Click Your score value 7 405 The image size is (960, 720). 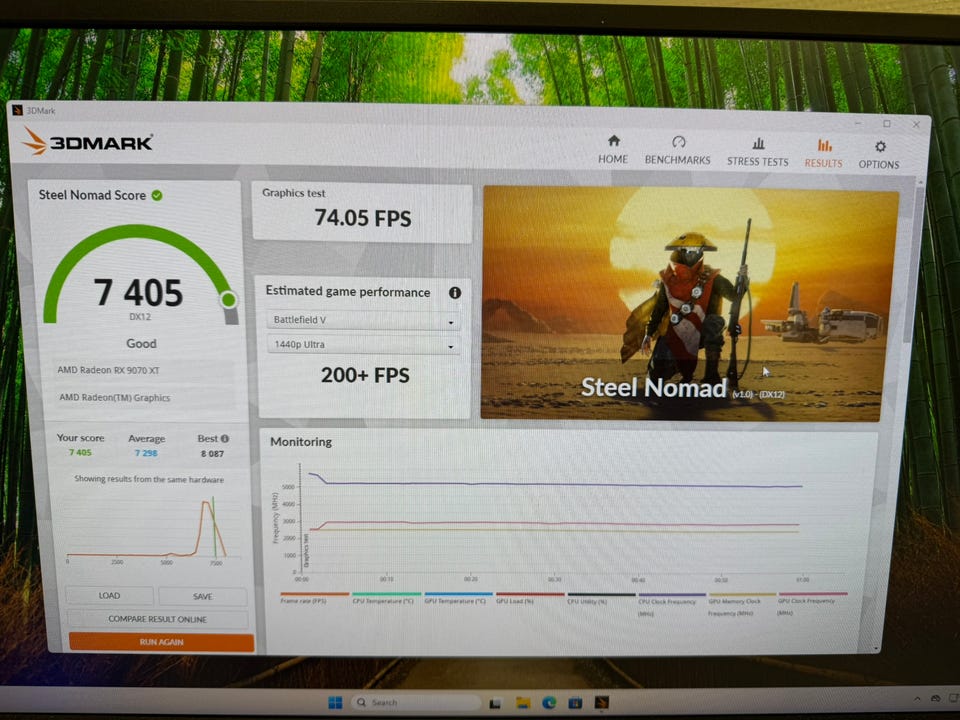[80, 452]
